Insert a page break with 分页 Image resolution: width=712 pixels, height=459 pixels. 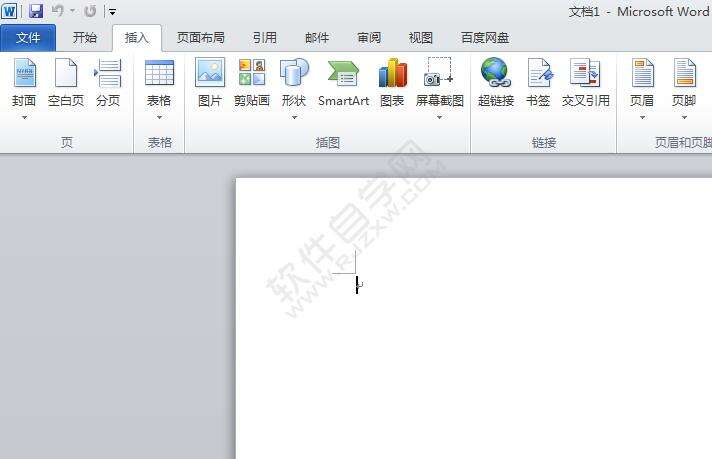coord(108,83)
